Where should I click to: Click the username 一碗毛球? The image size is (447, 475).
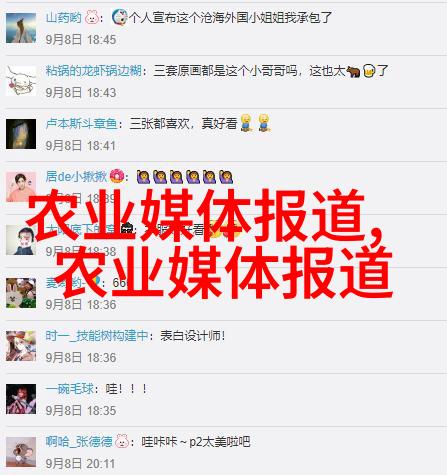(x=70, y=389)
